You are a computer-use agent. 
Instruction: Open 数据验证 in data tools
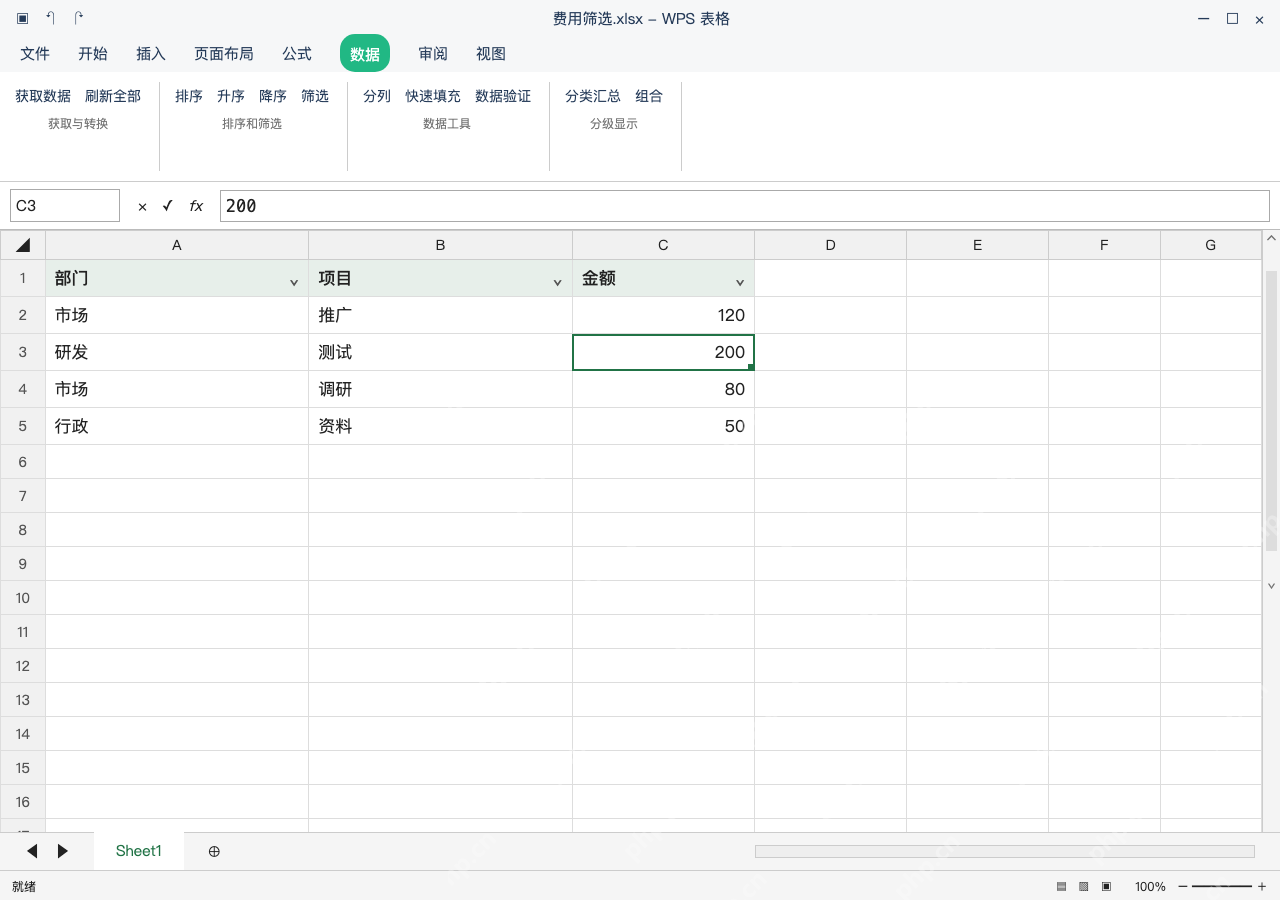pyautogui.click(x=503, y=96)
